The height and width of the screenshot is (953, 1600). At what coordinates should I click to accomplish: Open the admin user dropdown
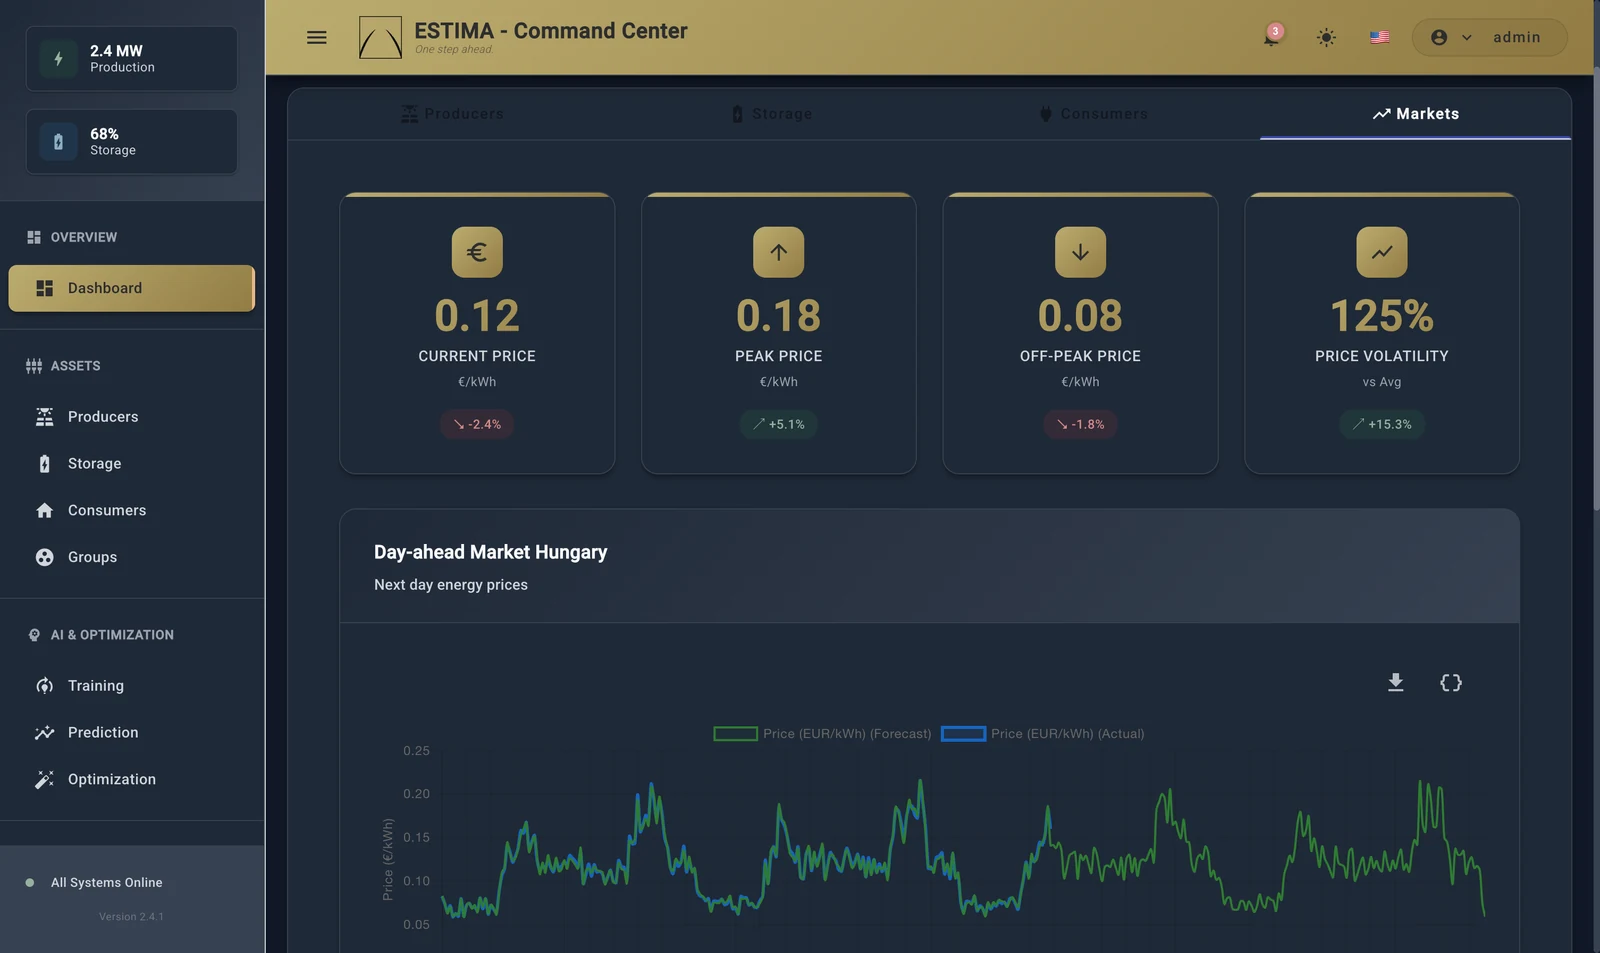coord(1489,37)
